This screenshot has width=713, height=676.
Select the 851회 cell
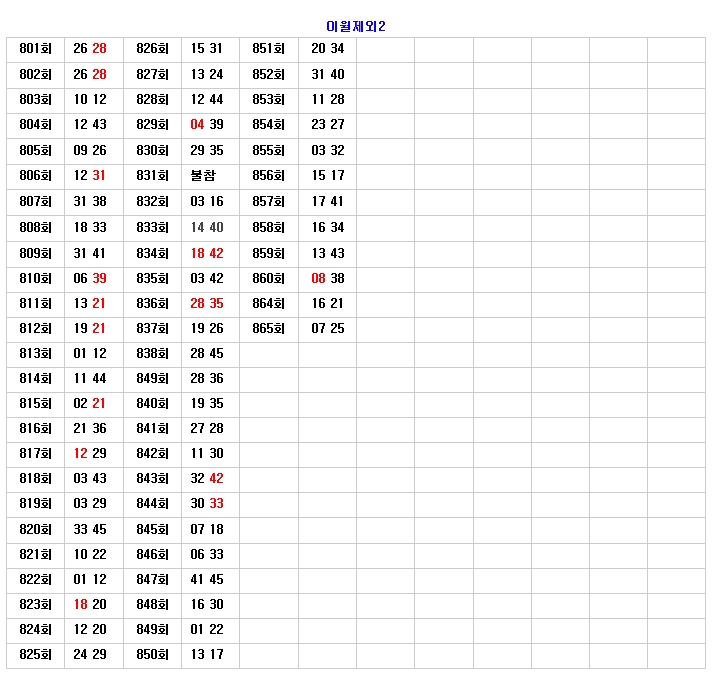(268, 49)
